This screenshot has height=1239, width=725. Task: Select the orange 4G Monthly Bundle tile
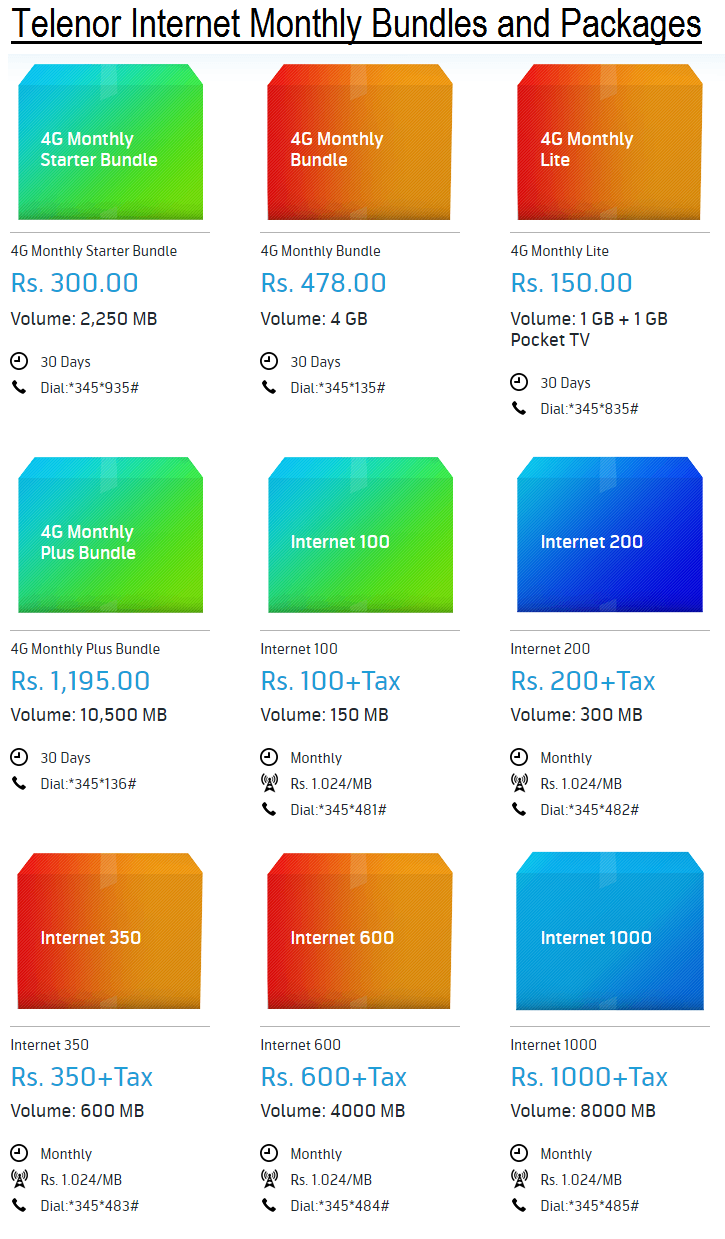[360, 142]
